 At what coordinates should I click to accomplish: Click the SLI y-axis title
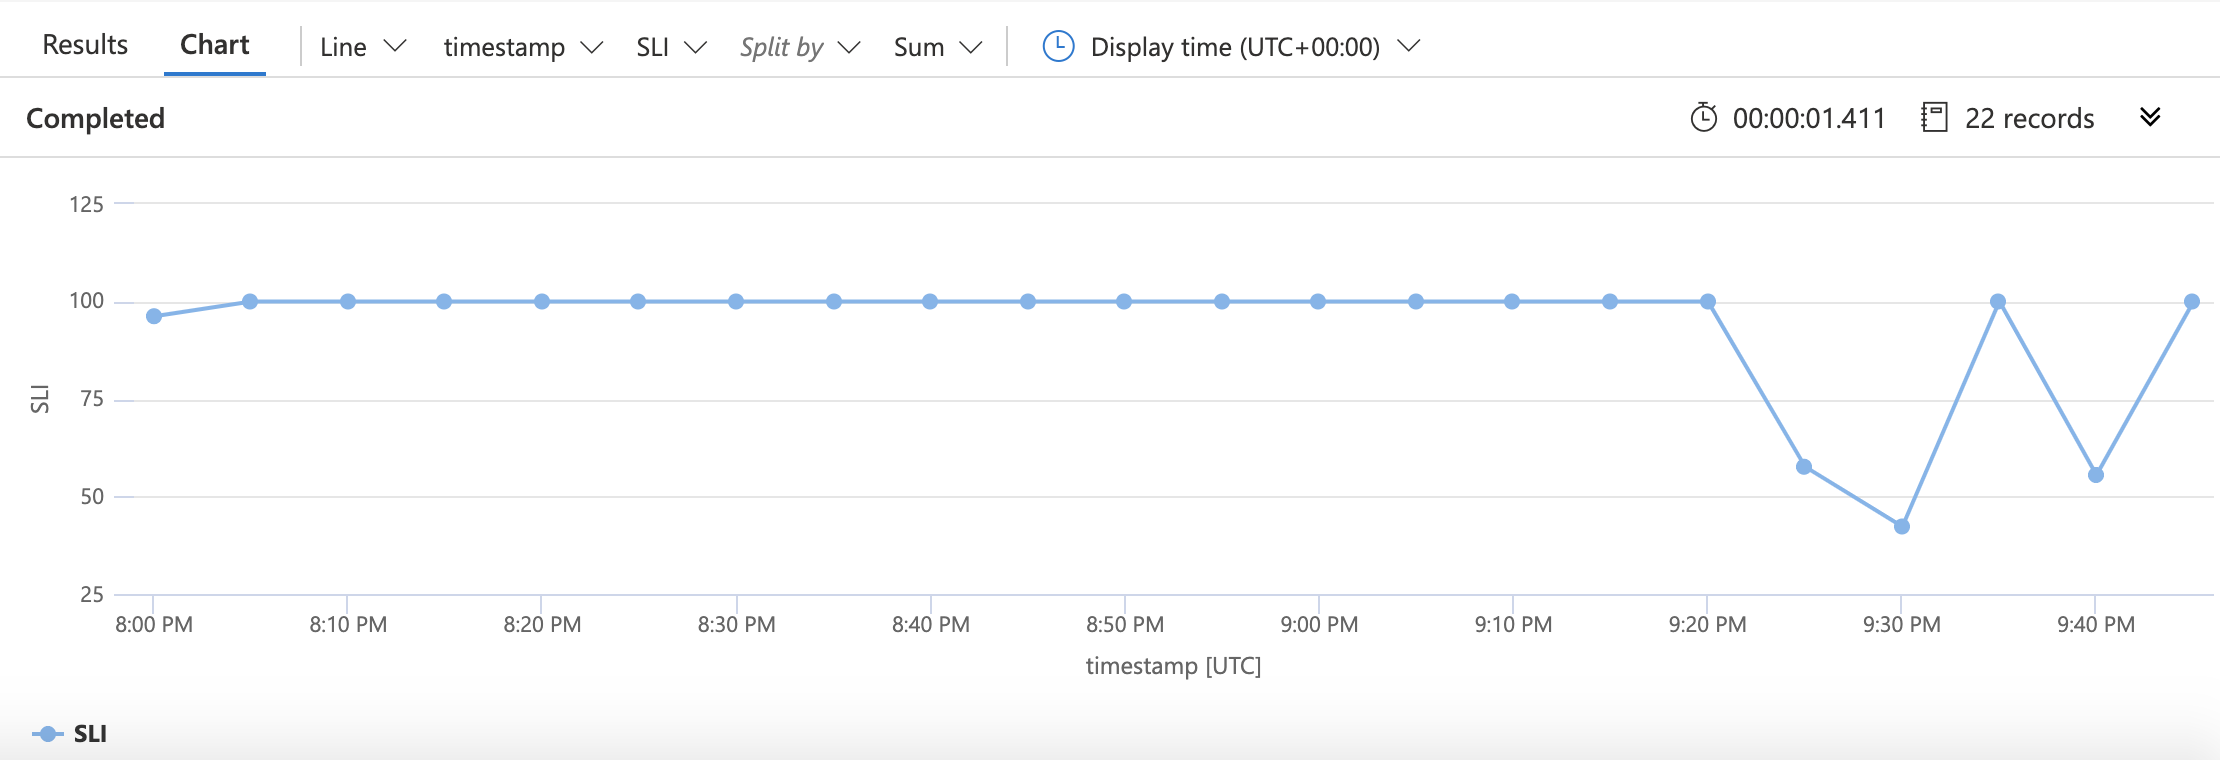coord(39,399)
